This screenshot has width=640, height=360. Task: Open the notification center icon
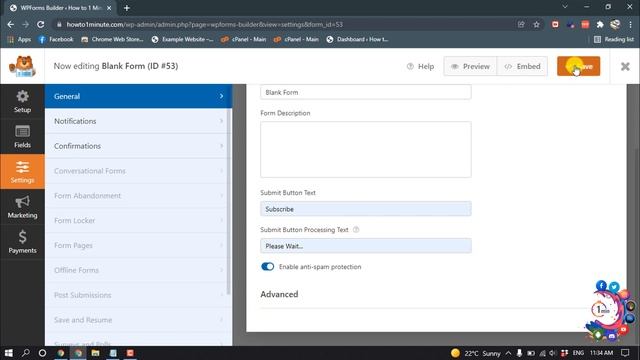click(x=625, y=353)
